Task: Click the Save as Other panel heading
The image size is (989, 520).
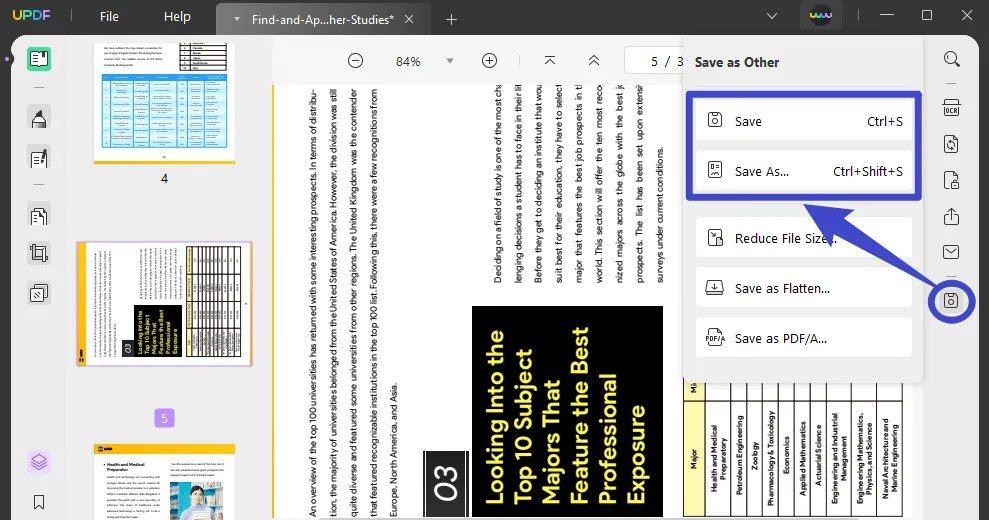Action: 737,62
